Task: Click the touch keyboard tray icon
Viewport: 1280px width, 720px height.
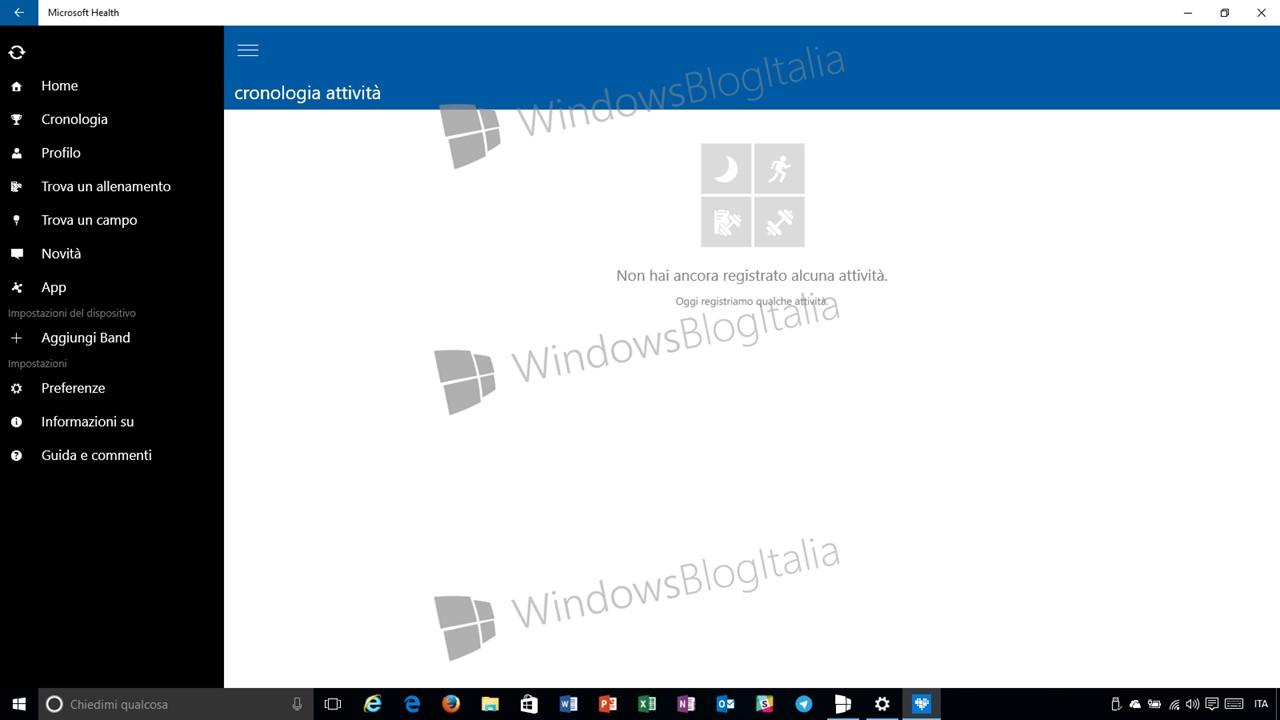Action: [x=1234, y=704]
